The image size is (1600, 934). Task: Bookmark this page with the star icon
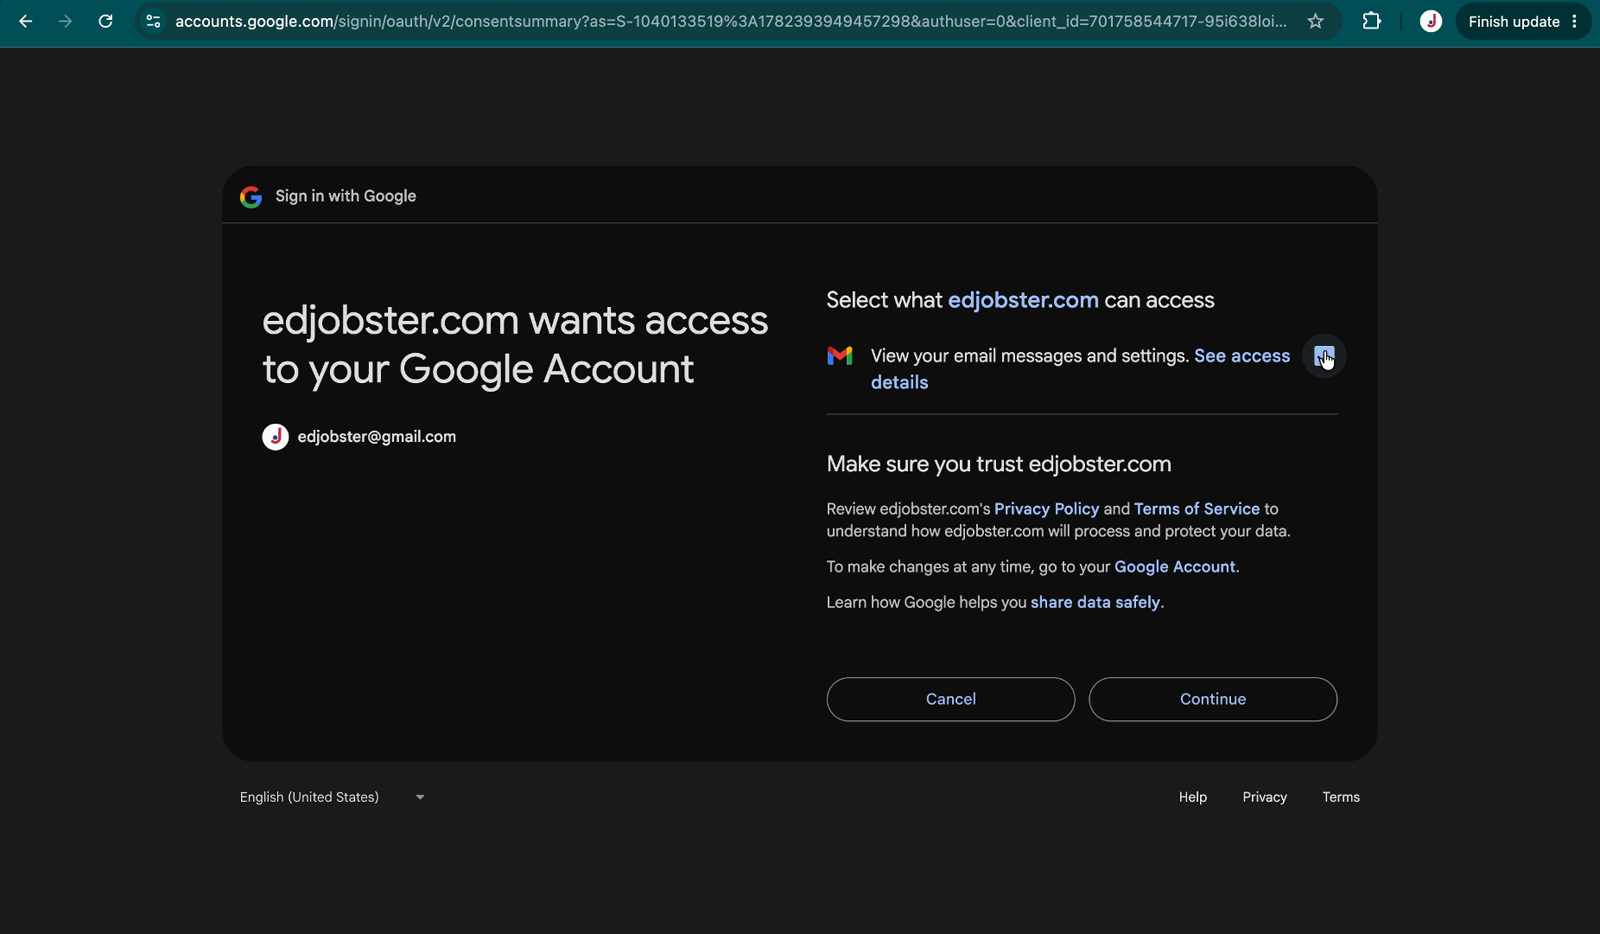pos(1316,21)
